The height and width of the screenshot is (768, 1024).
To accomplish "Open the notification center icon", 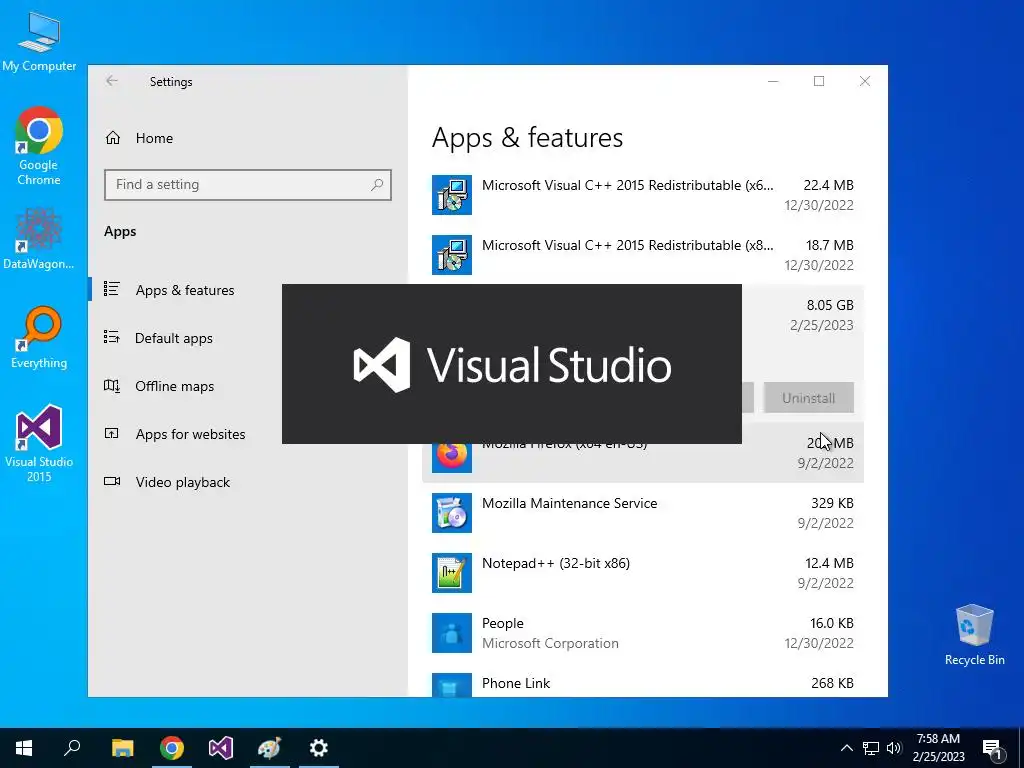I will tap(992, 748).
